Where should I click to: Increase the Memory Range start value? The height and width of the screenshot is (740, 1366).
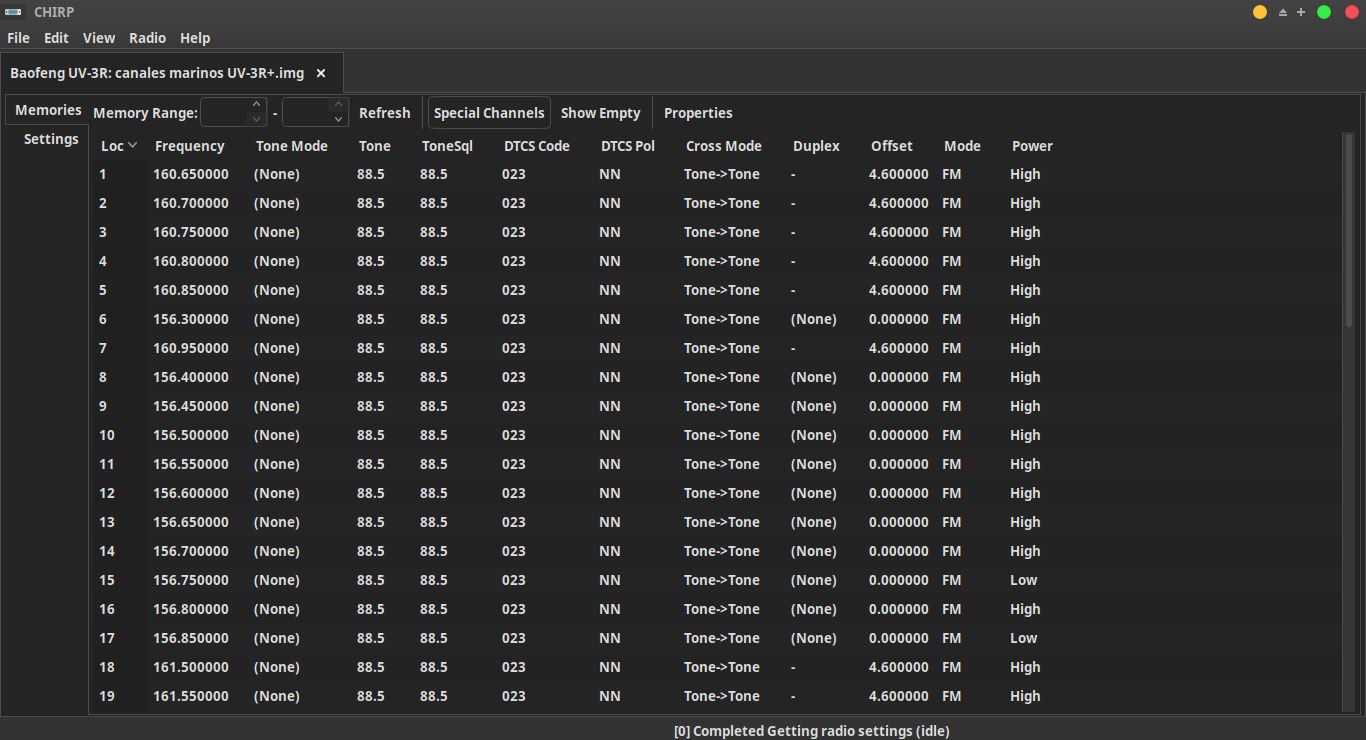click(x=257, y=105)
